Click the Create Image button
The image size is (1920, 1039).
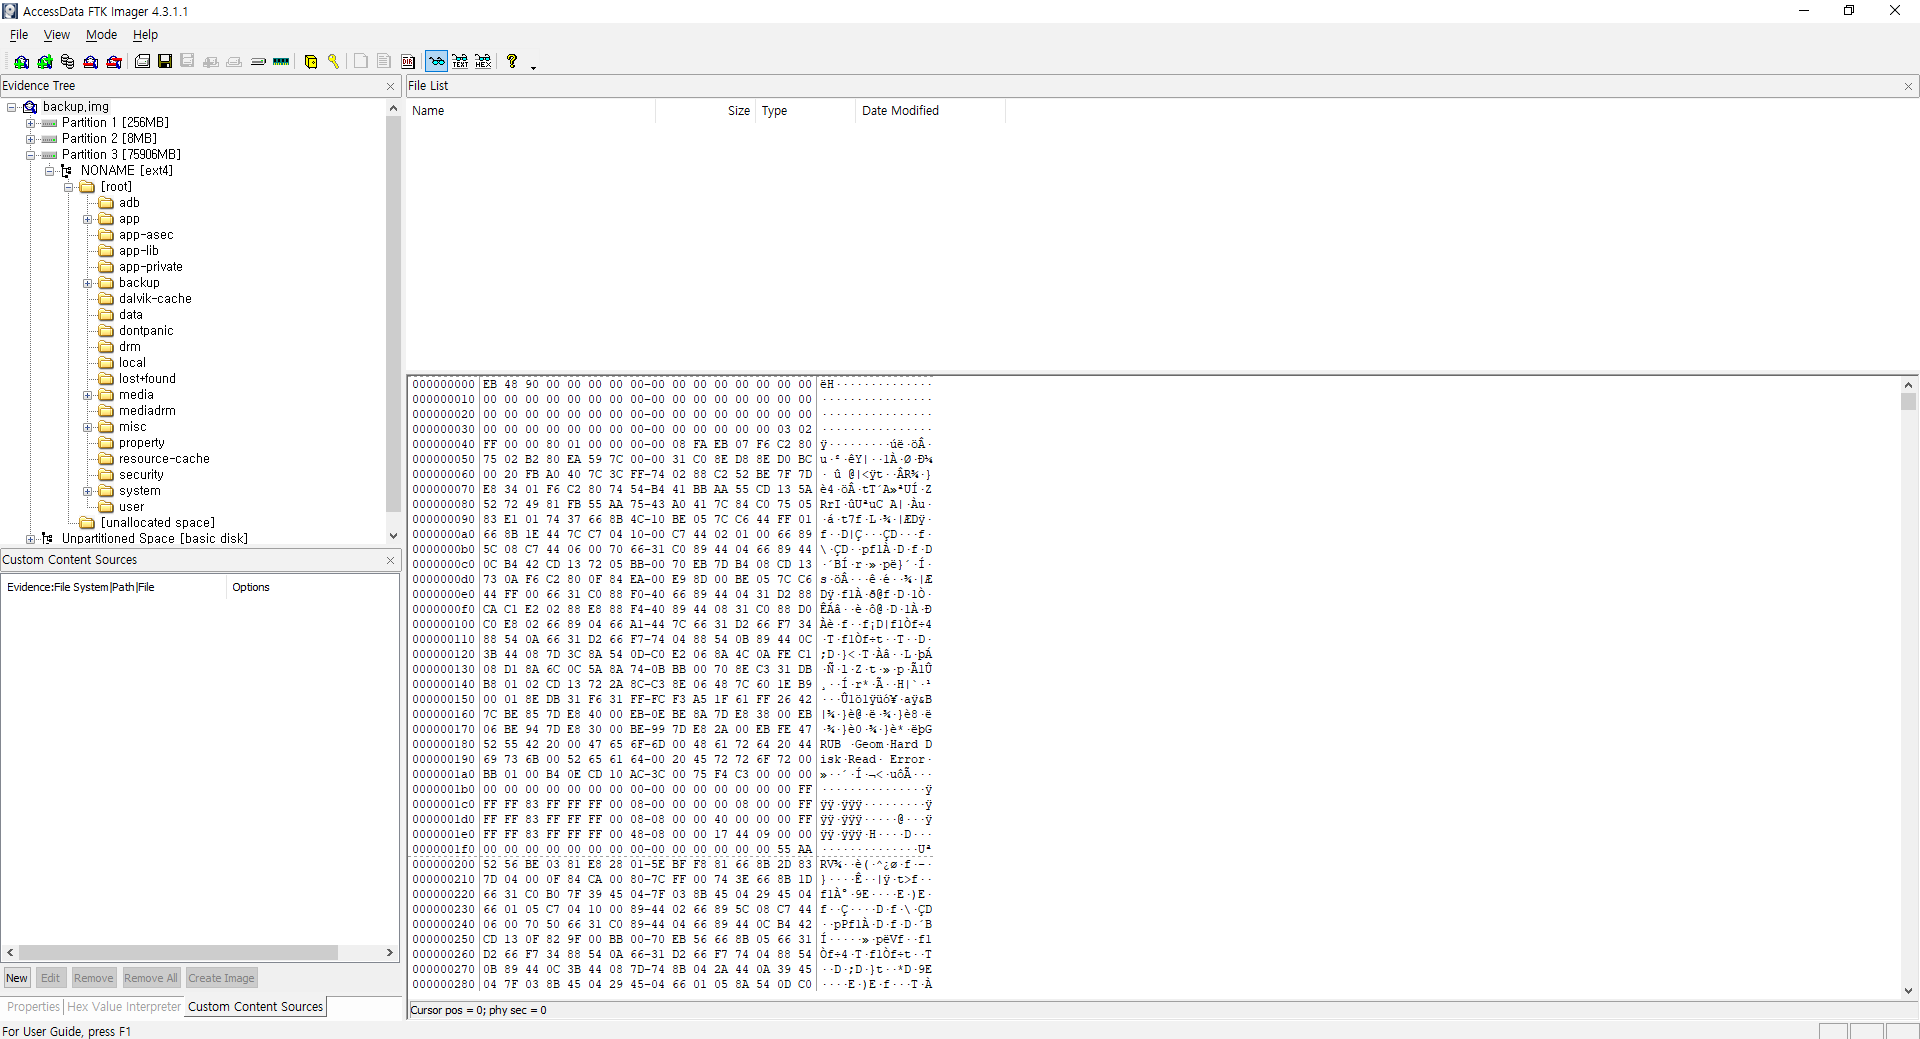pyautogui.click(x=221, y=978)
